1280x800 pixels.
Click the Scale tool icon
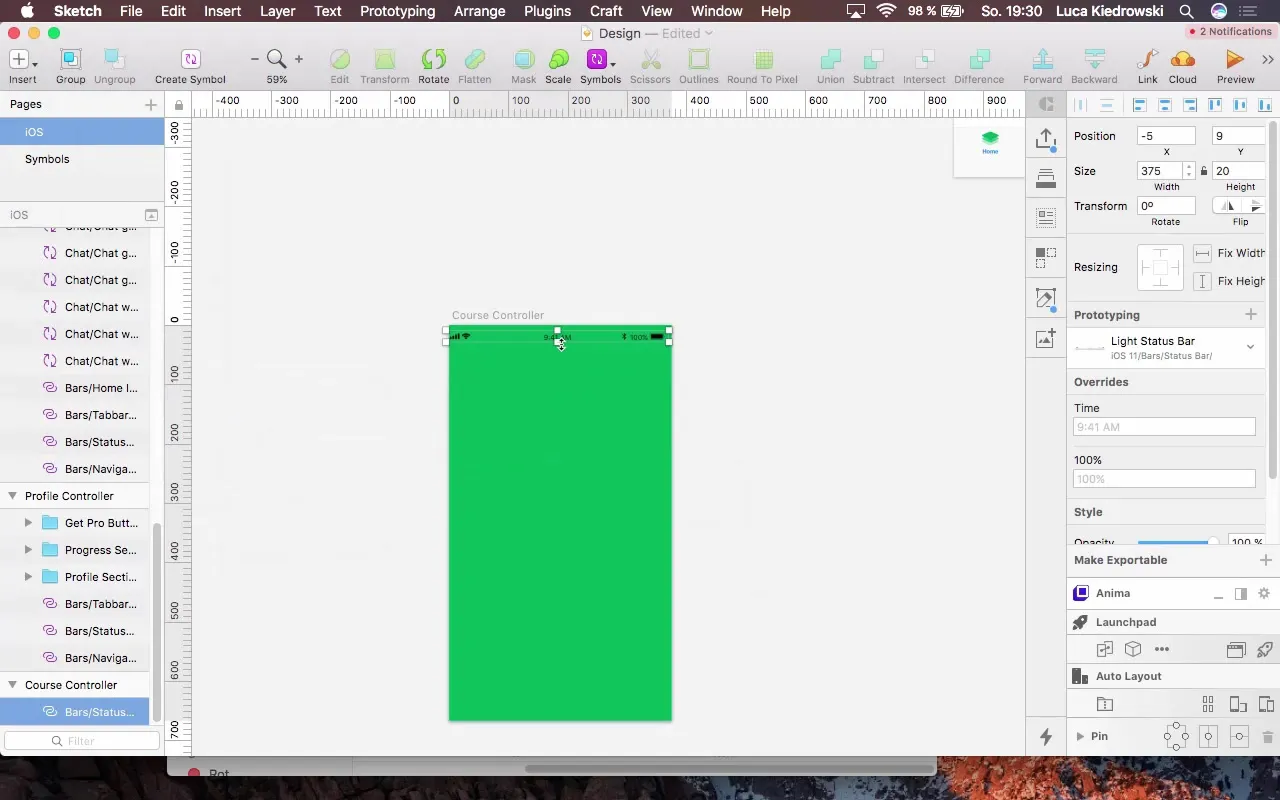(x=558, y=60)
